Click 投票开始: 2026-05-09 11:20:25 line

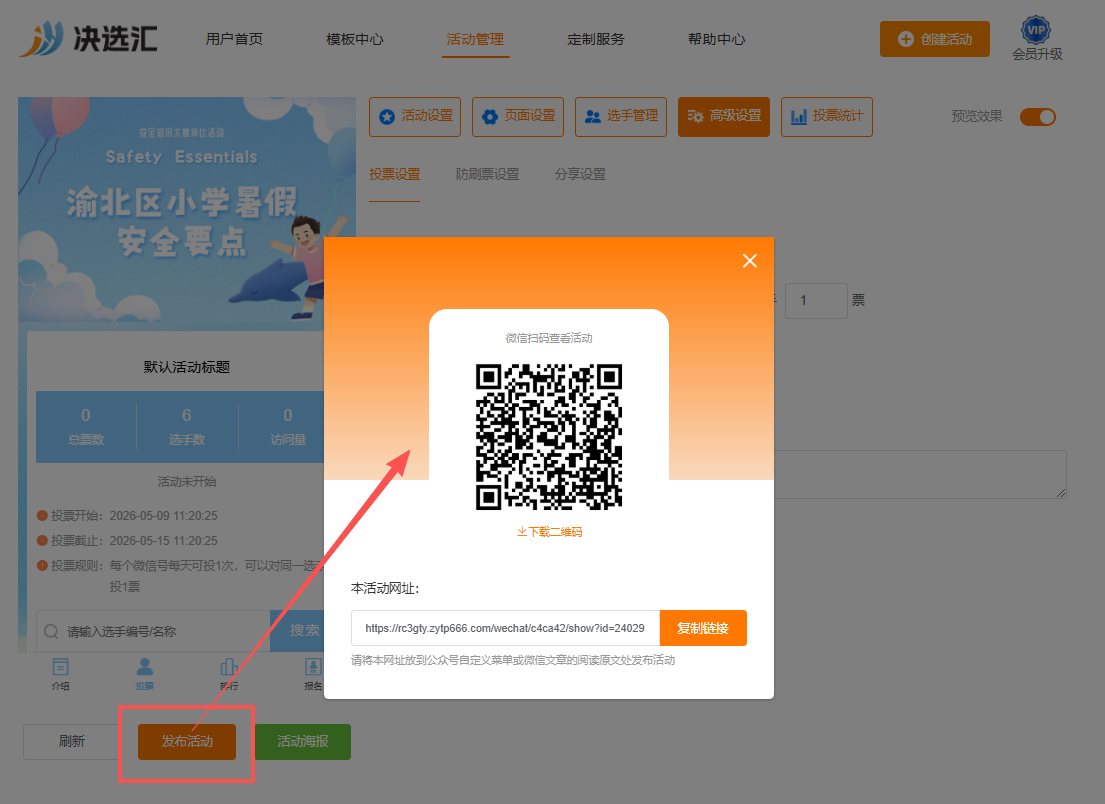pyautogui.click(x=128, y=516)
